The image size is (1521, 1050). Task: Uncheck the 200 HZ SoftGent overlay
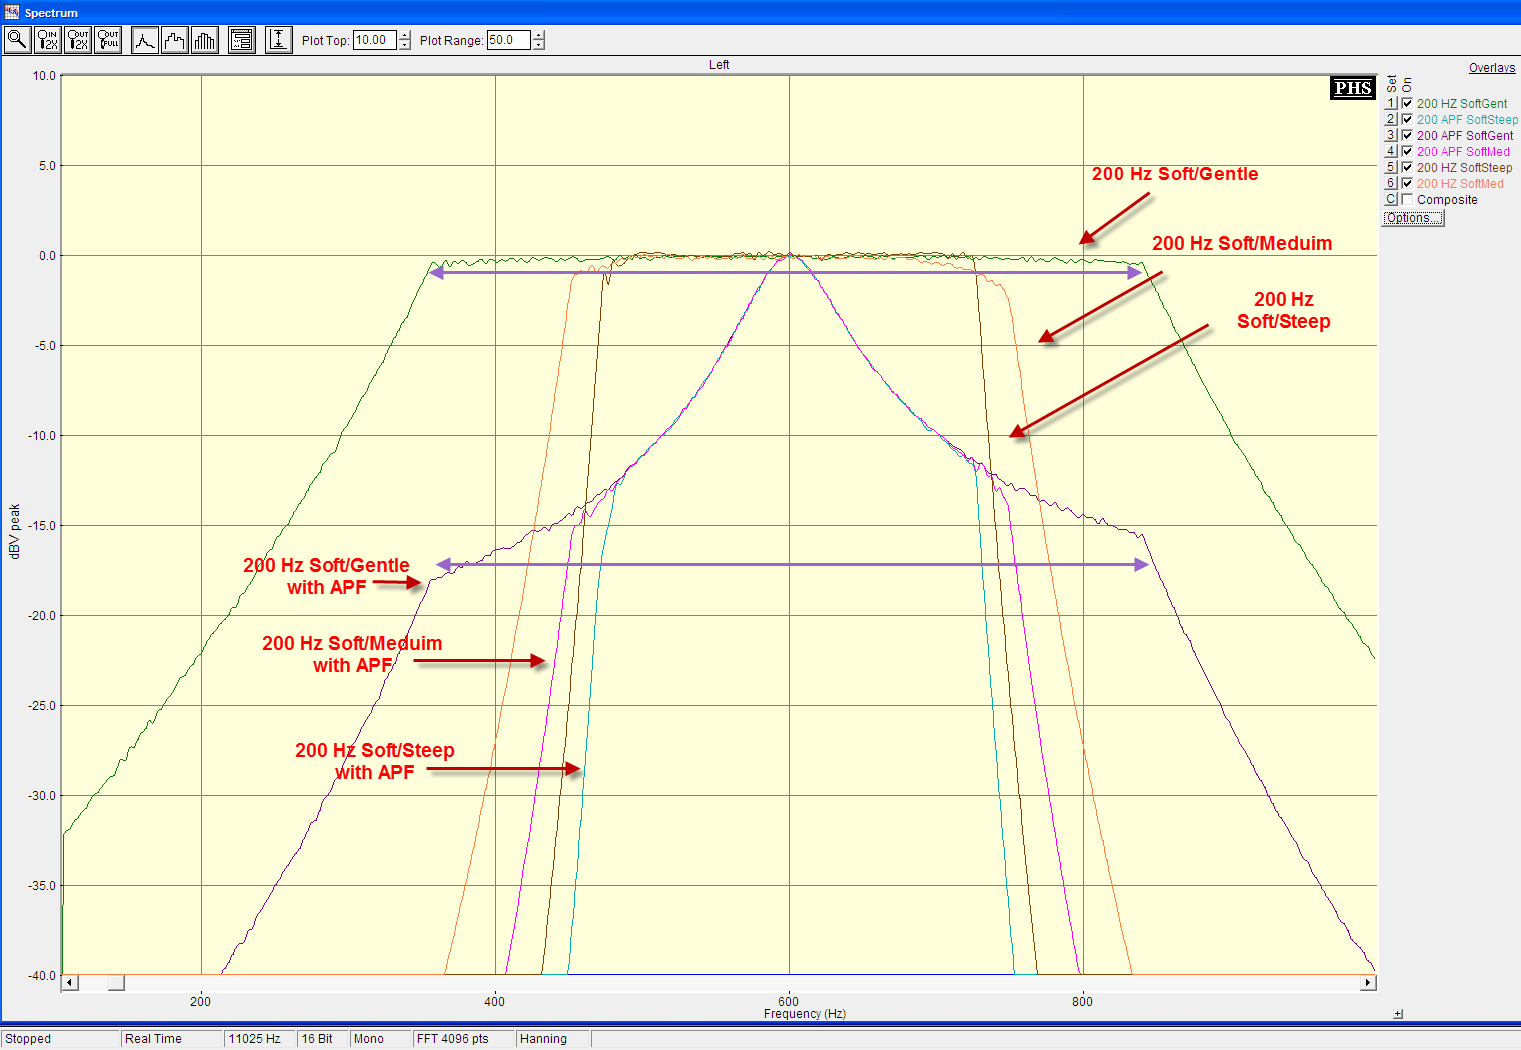coord(1407,104)
